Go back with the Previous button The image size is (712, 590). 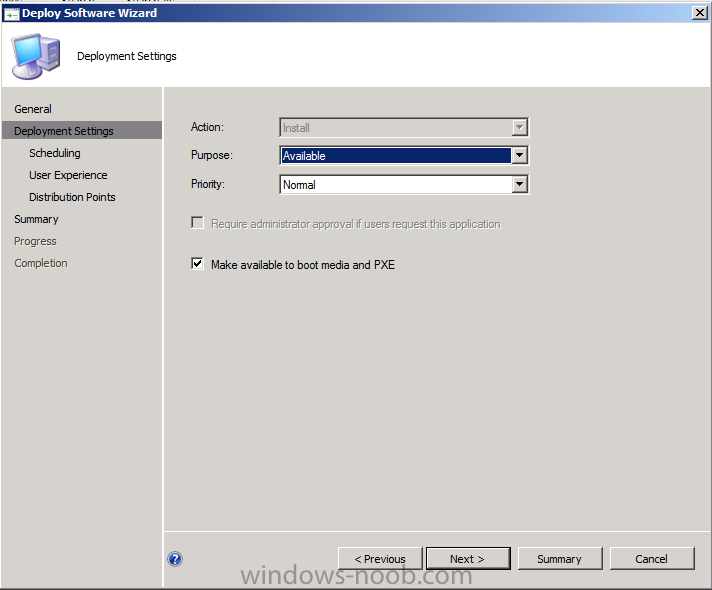pos(379,559)
